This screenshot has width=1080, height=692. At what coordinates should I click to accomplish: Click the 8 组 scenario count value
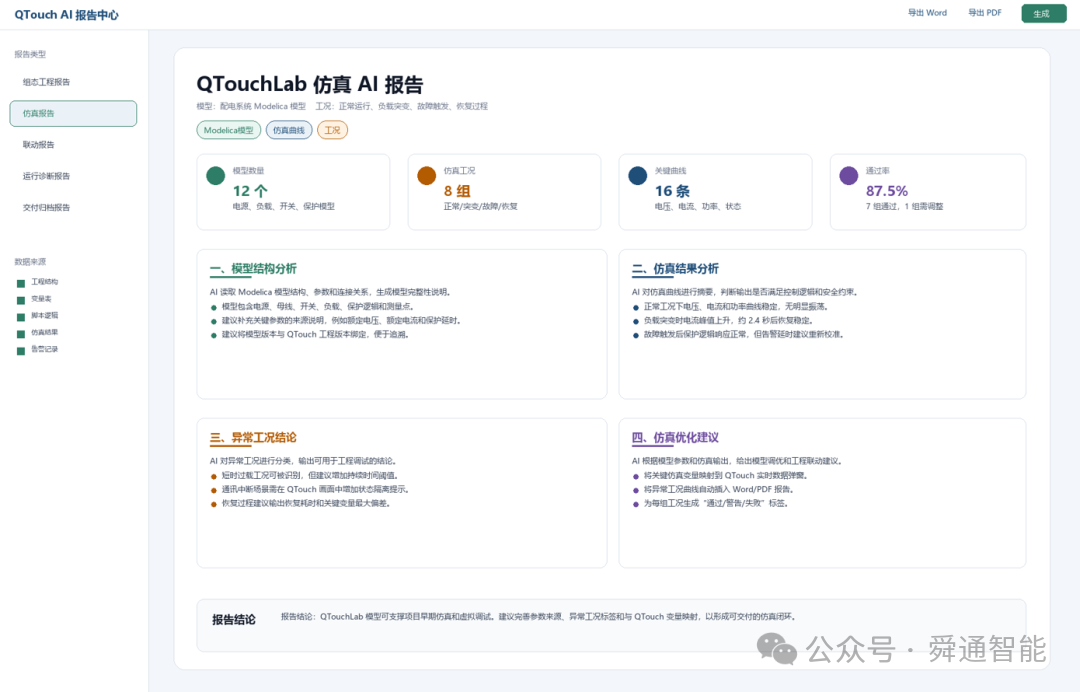(x=457, y=191)
